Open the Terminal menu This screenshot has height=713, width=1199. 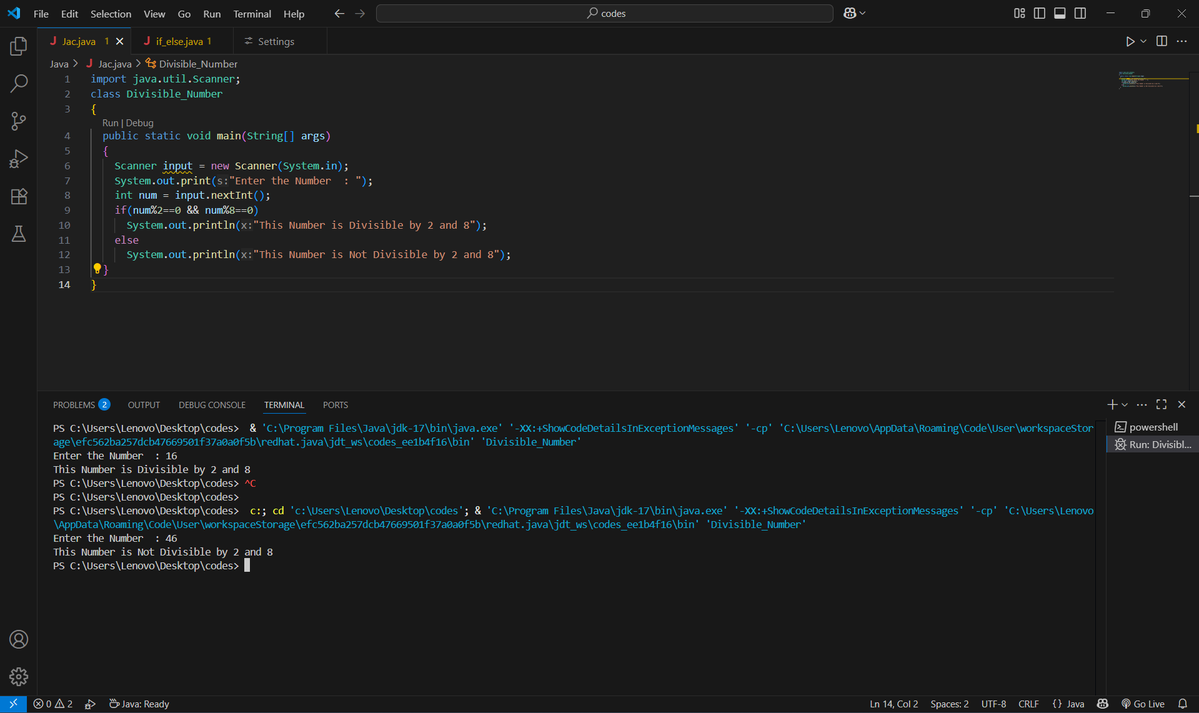tap(252, 14)
